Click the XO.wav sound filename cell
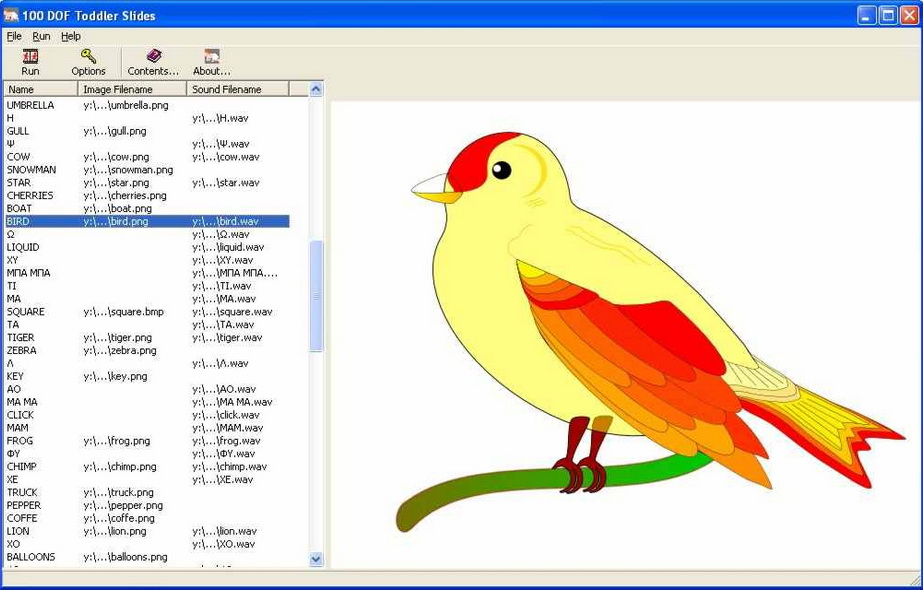 coord(224,544)
